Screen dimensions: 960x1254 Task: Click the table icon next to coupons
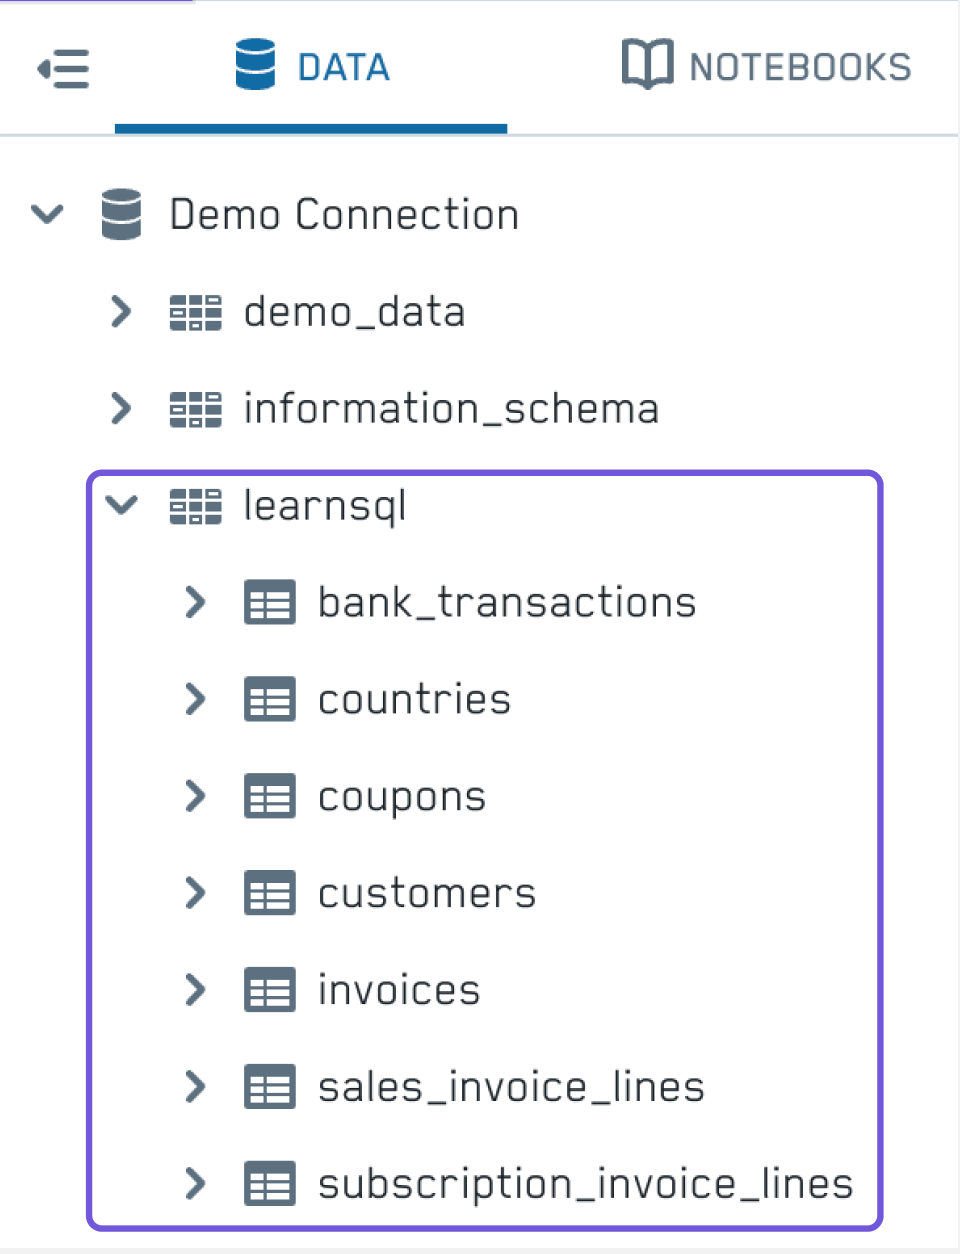(269, 796)
